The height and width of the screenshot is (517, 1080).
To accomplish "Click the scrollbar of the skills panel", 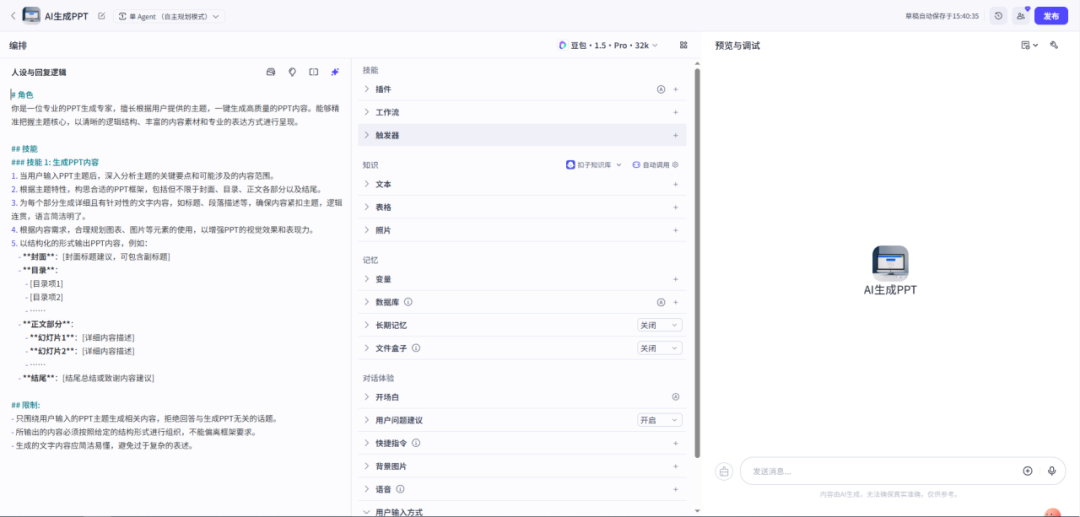I will coord(697,262).
